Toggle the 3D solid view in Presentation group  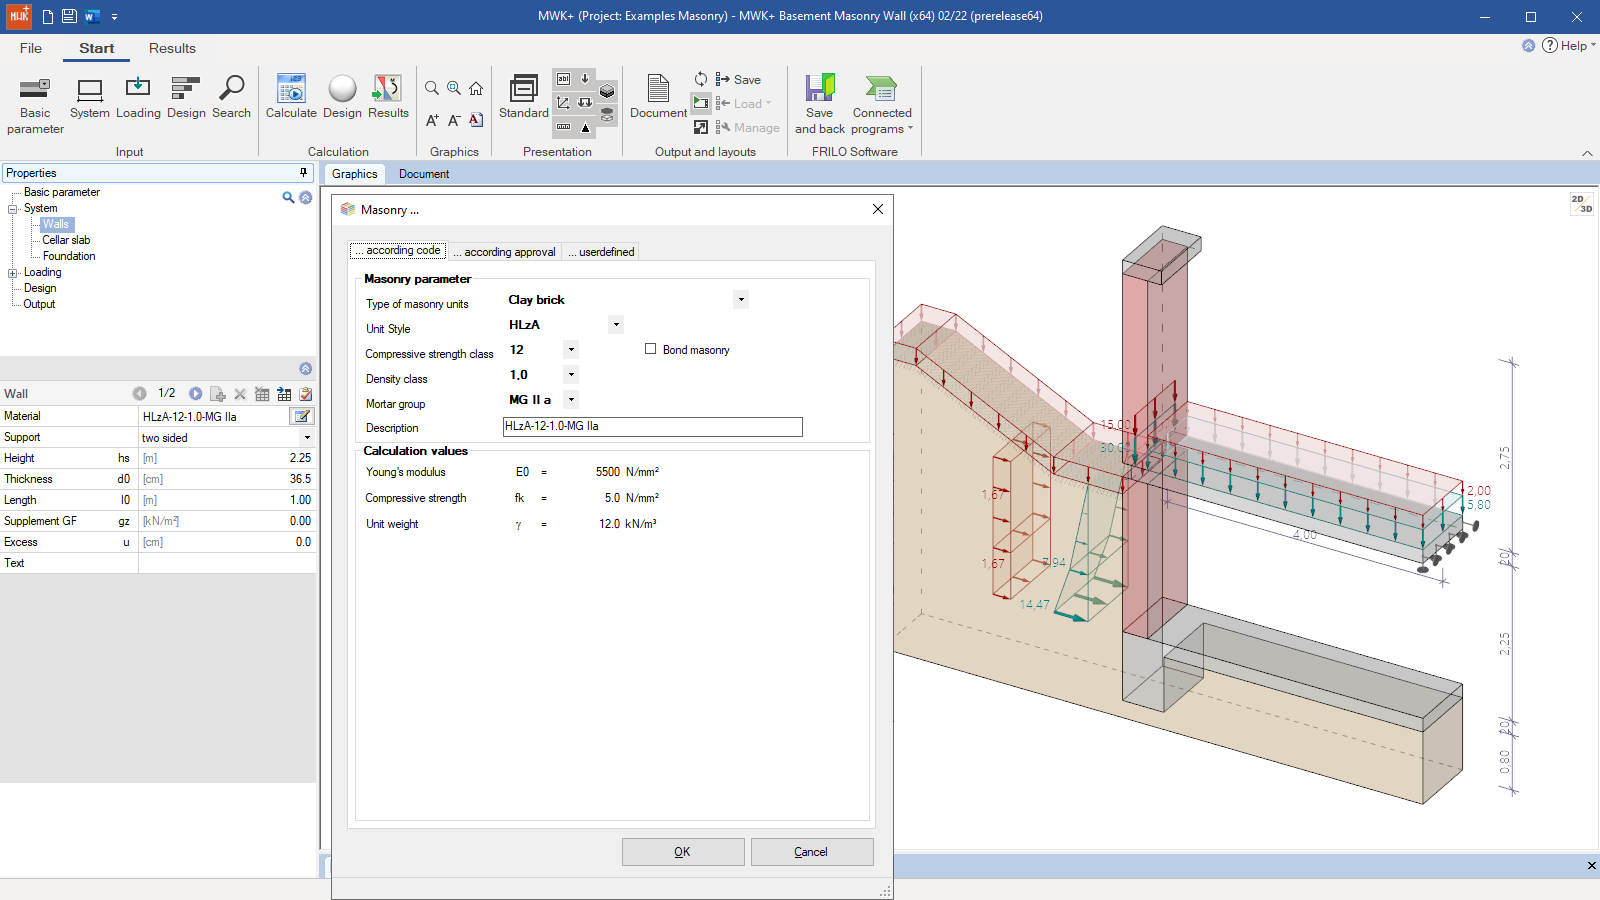(x=607, y=91)
